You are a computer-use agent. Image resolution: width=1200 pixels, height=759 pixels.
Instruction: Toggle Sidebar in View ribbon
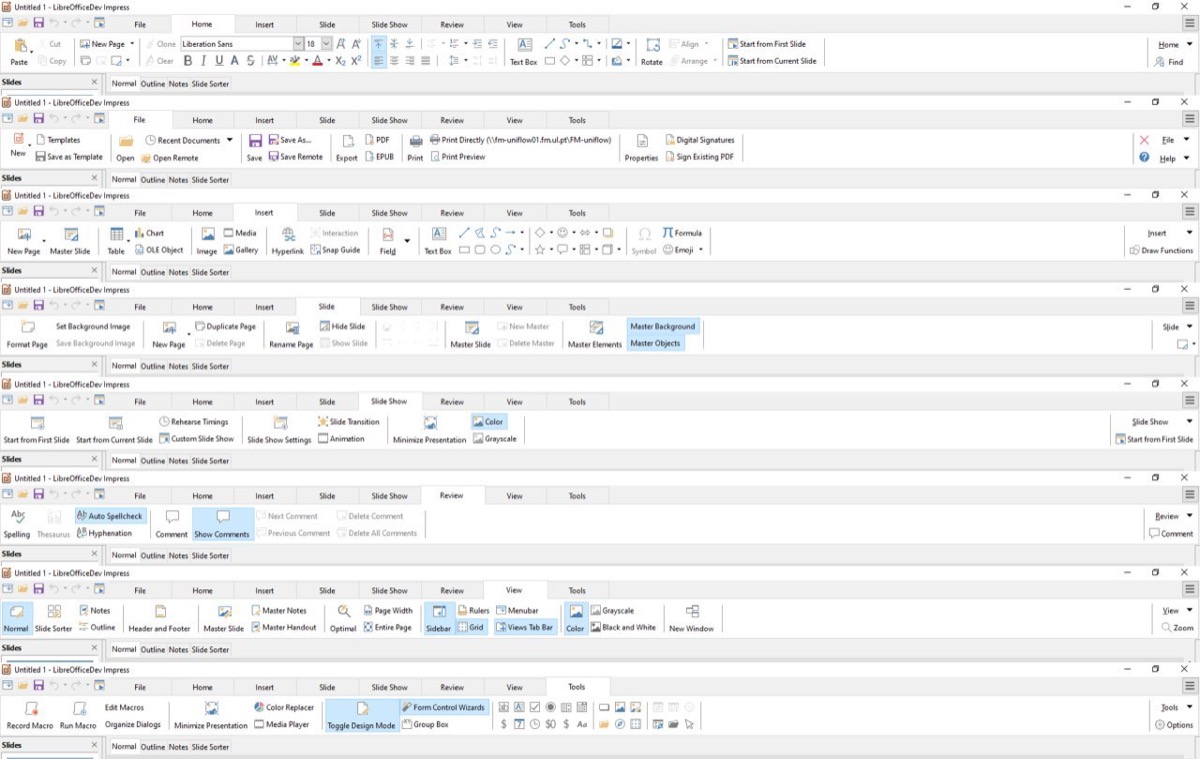click(438, 617)
